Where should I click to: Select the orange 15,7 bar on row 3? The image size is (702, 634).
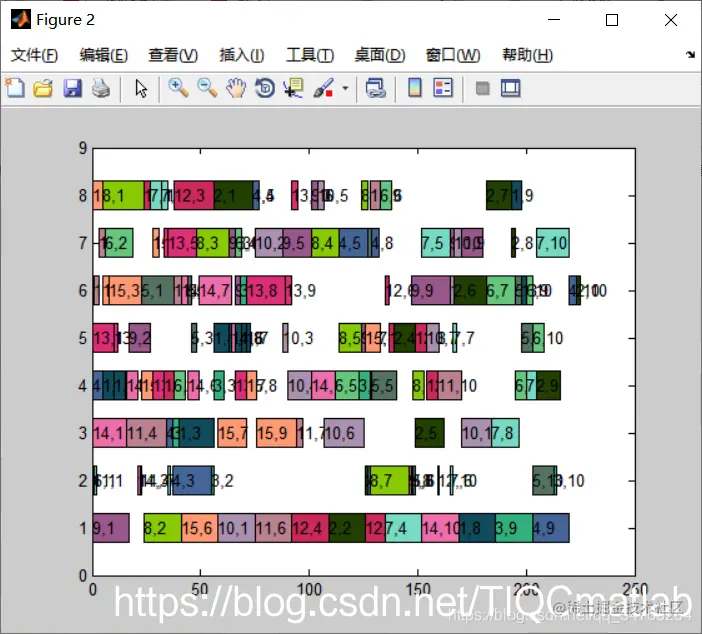(x=232, y=433)
